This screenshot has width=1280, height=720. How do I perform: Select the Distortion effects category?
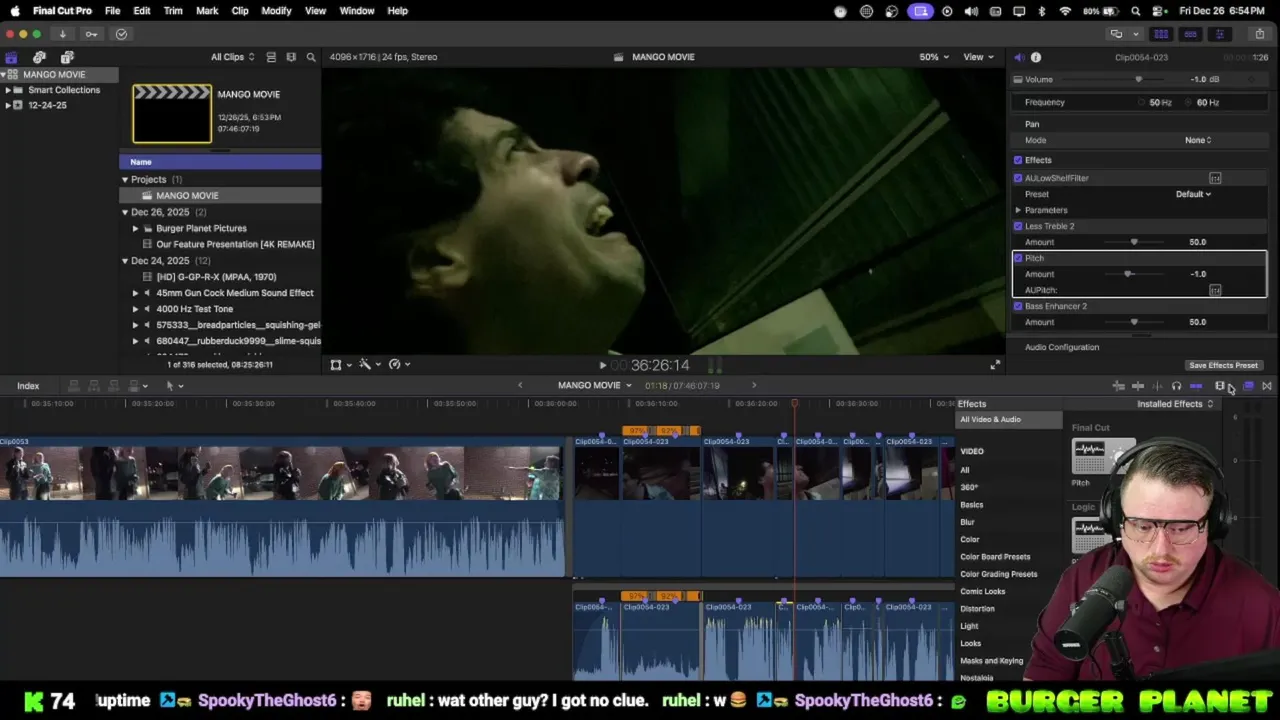pos(977,609)
